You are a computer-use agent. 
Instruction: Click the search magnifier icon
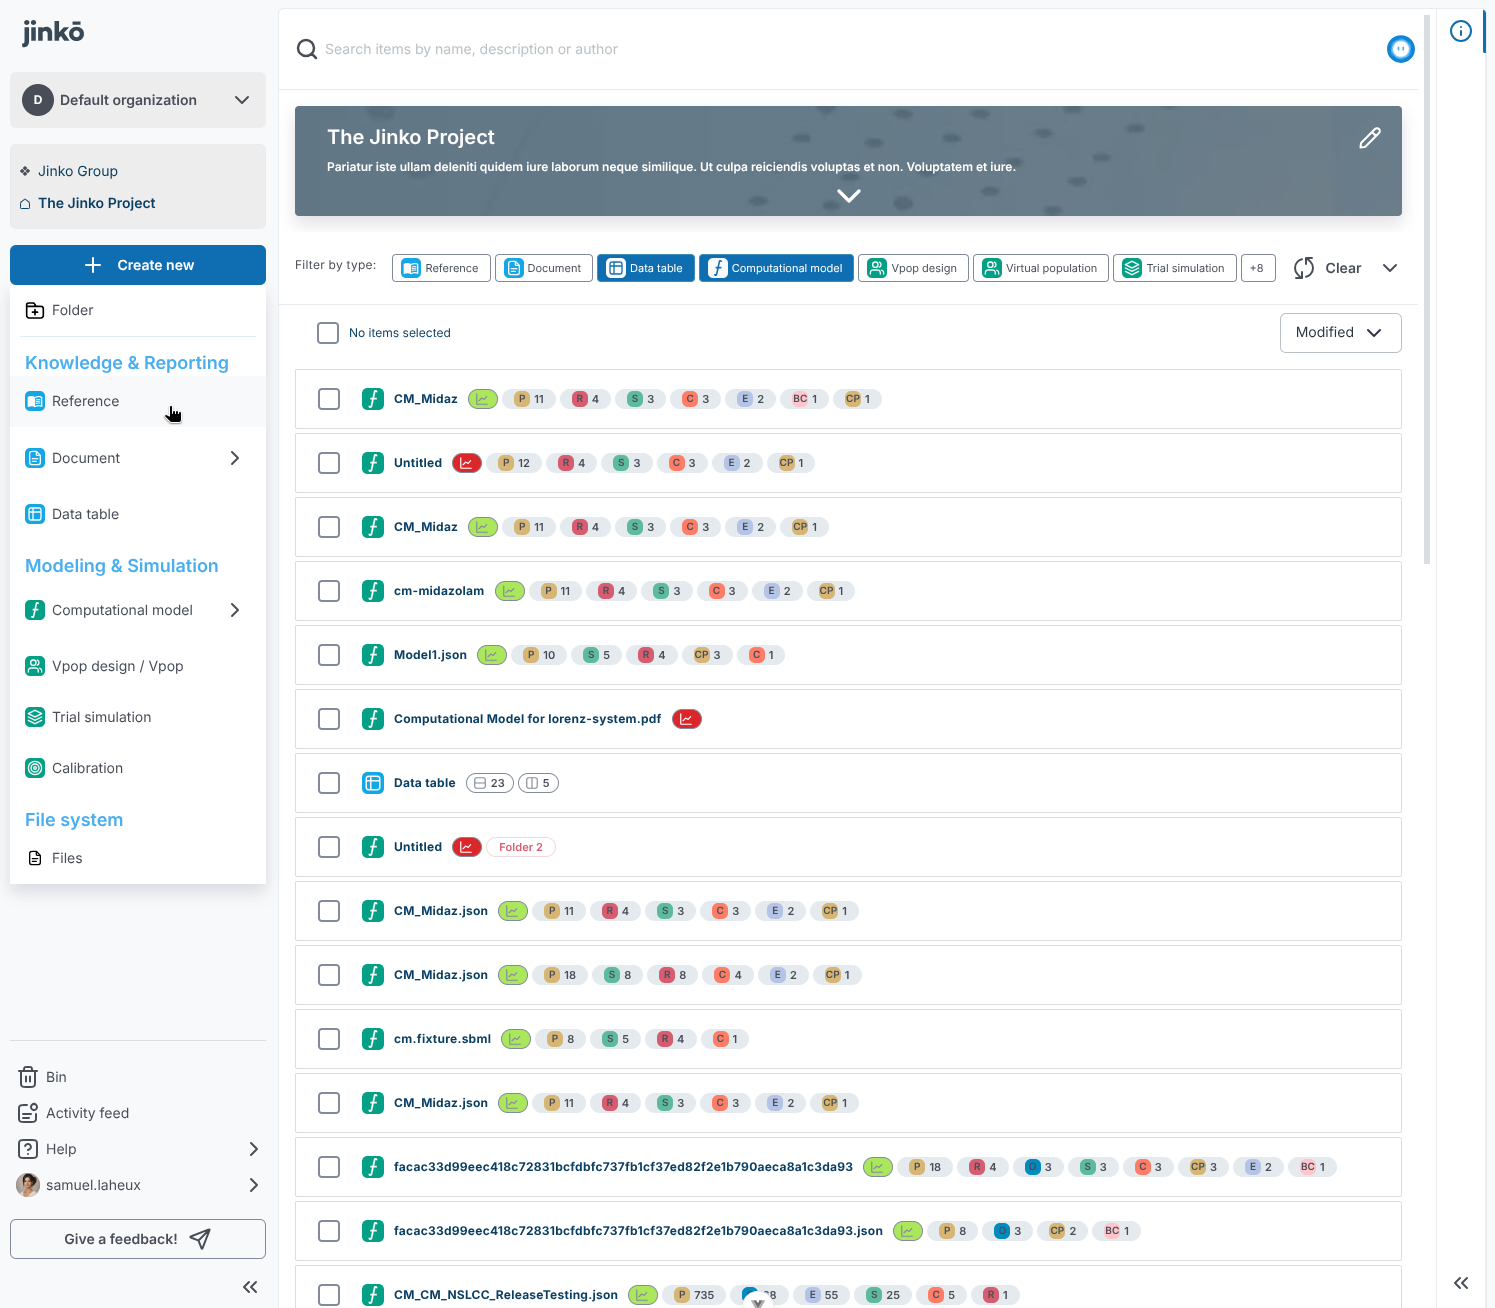(307, 49)
